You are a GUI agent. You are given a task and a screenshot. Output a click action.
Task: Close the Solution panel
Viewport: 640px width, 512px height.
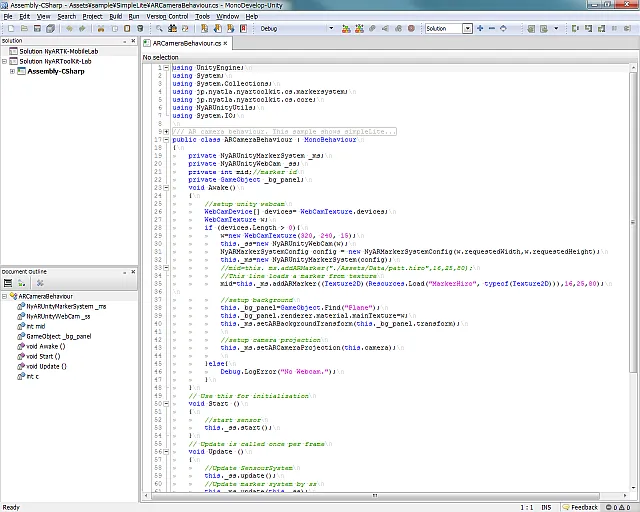[133, 41]
